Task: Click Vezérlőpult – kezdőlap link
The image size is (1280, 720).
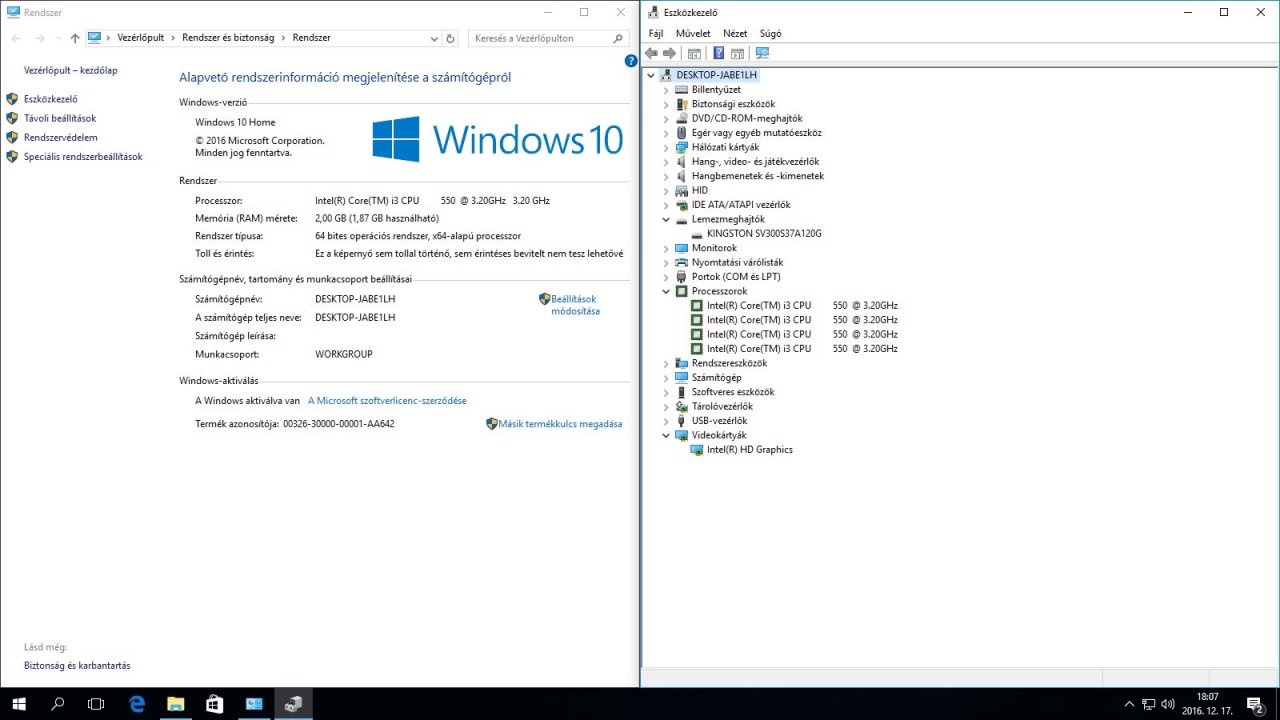Action: pyautogui.click(x=71, y=71)
